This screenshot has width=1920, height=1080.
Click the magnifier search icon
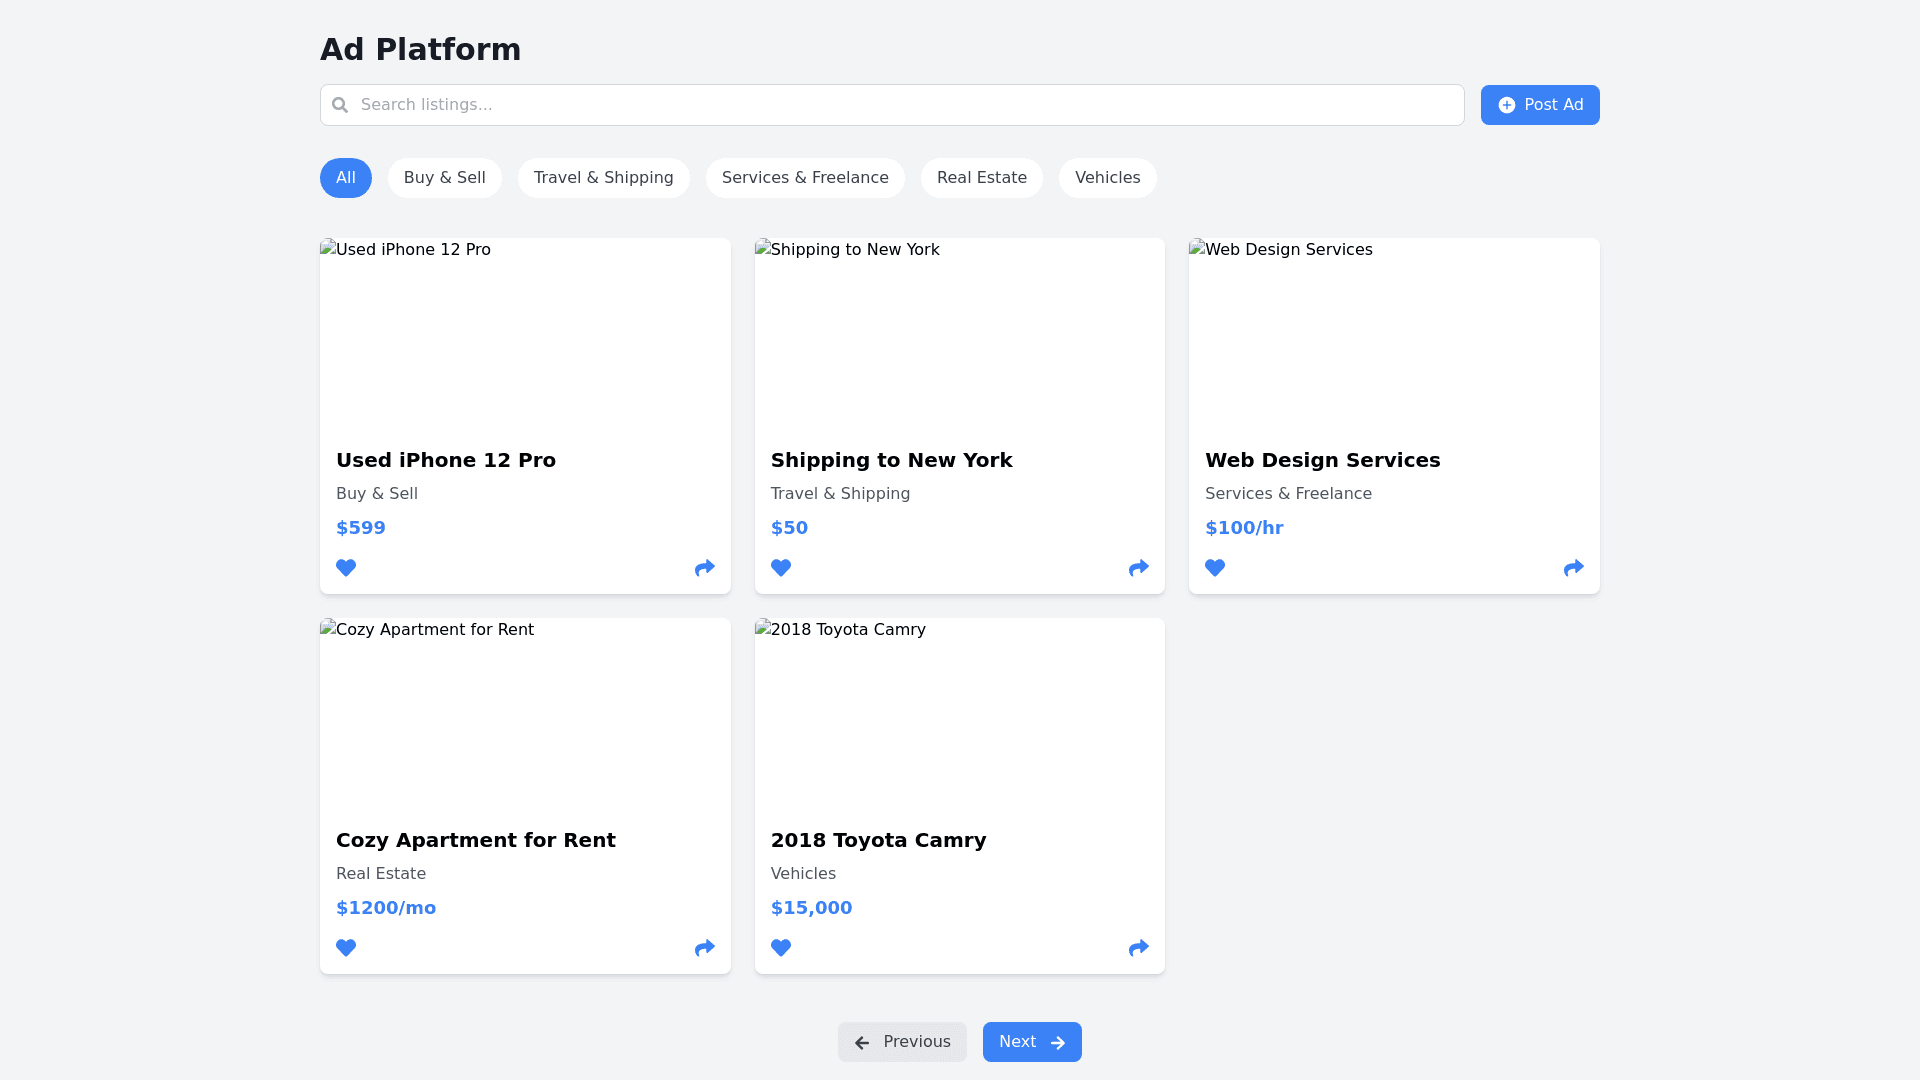point(340,105)
